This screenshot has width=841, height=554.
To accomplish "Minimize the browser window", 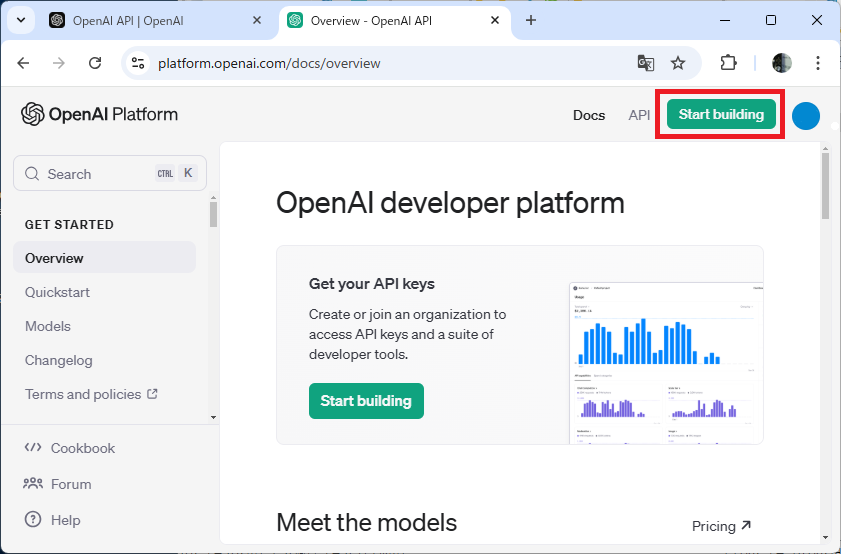I will pos(725,20).
